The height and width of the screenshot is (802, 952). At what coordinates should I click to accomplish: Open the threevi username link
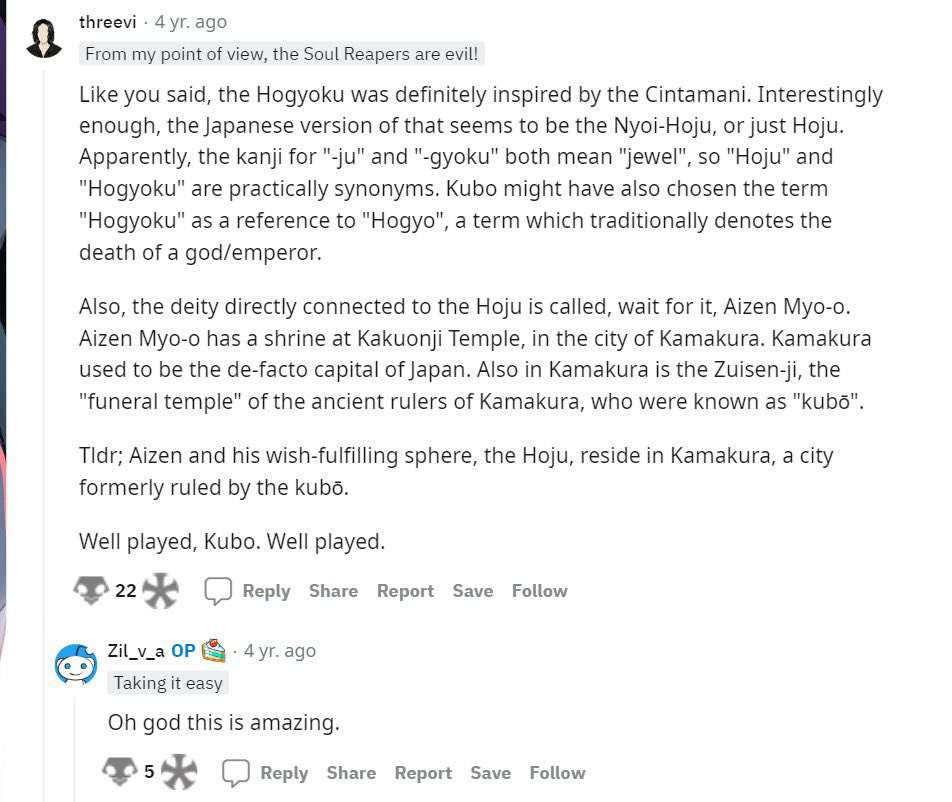107,22
